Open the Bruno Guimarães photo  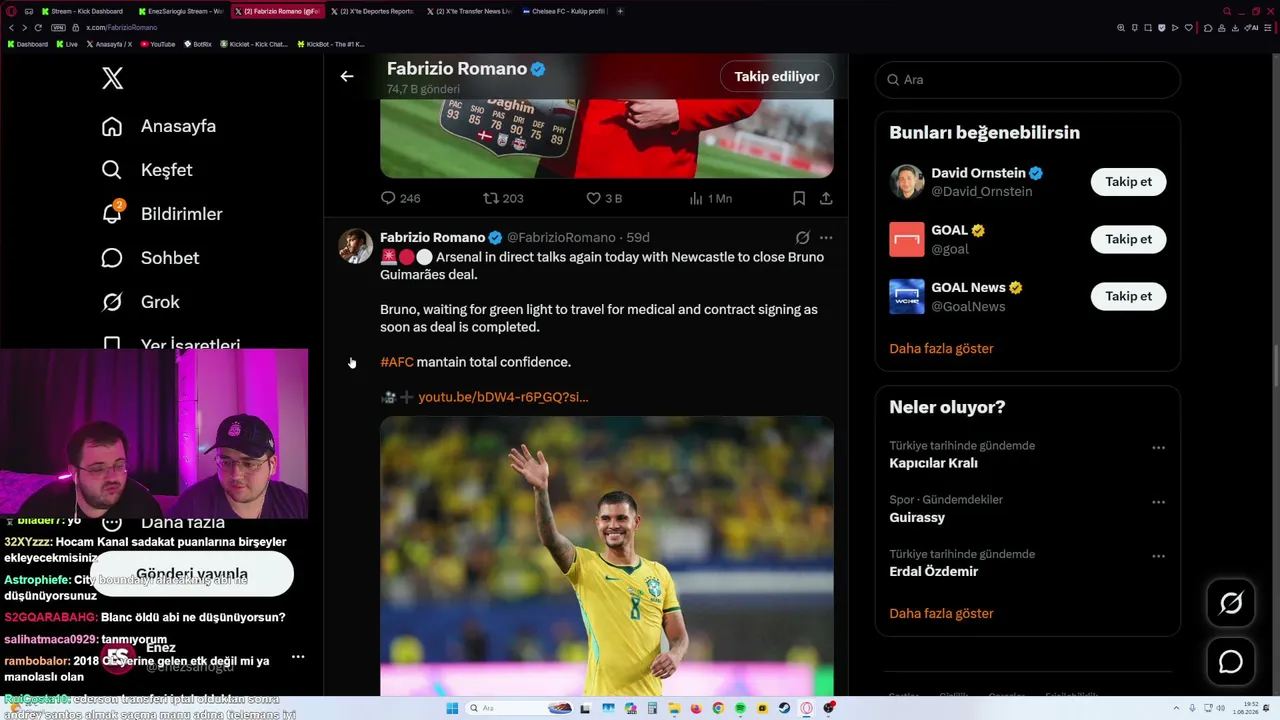(x=606, y=556)
